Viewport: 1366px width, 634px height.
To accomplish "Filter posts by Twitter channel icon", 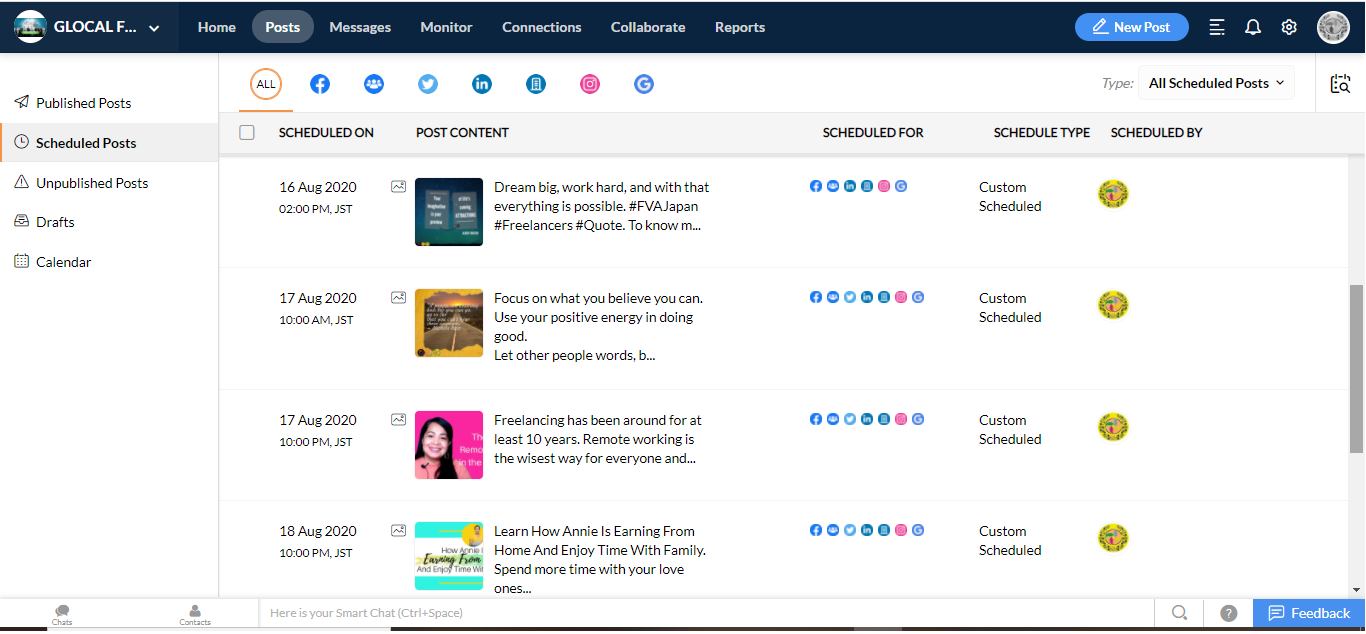I will [x=428, y=85].
